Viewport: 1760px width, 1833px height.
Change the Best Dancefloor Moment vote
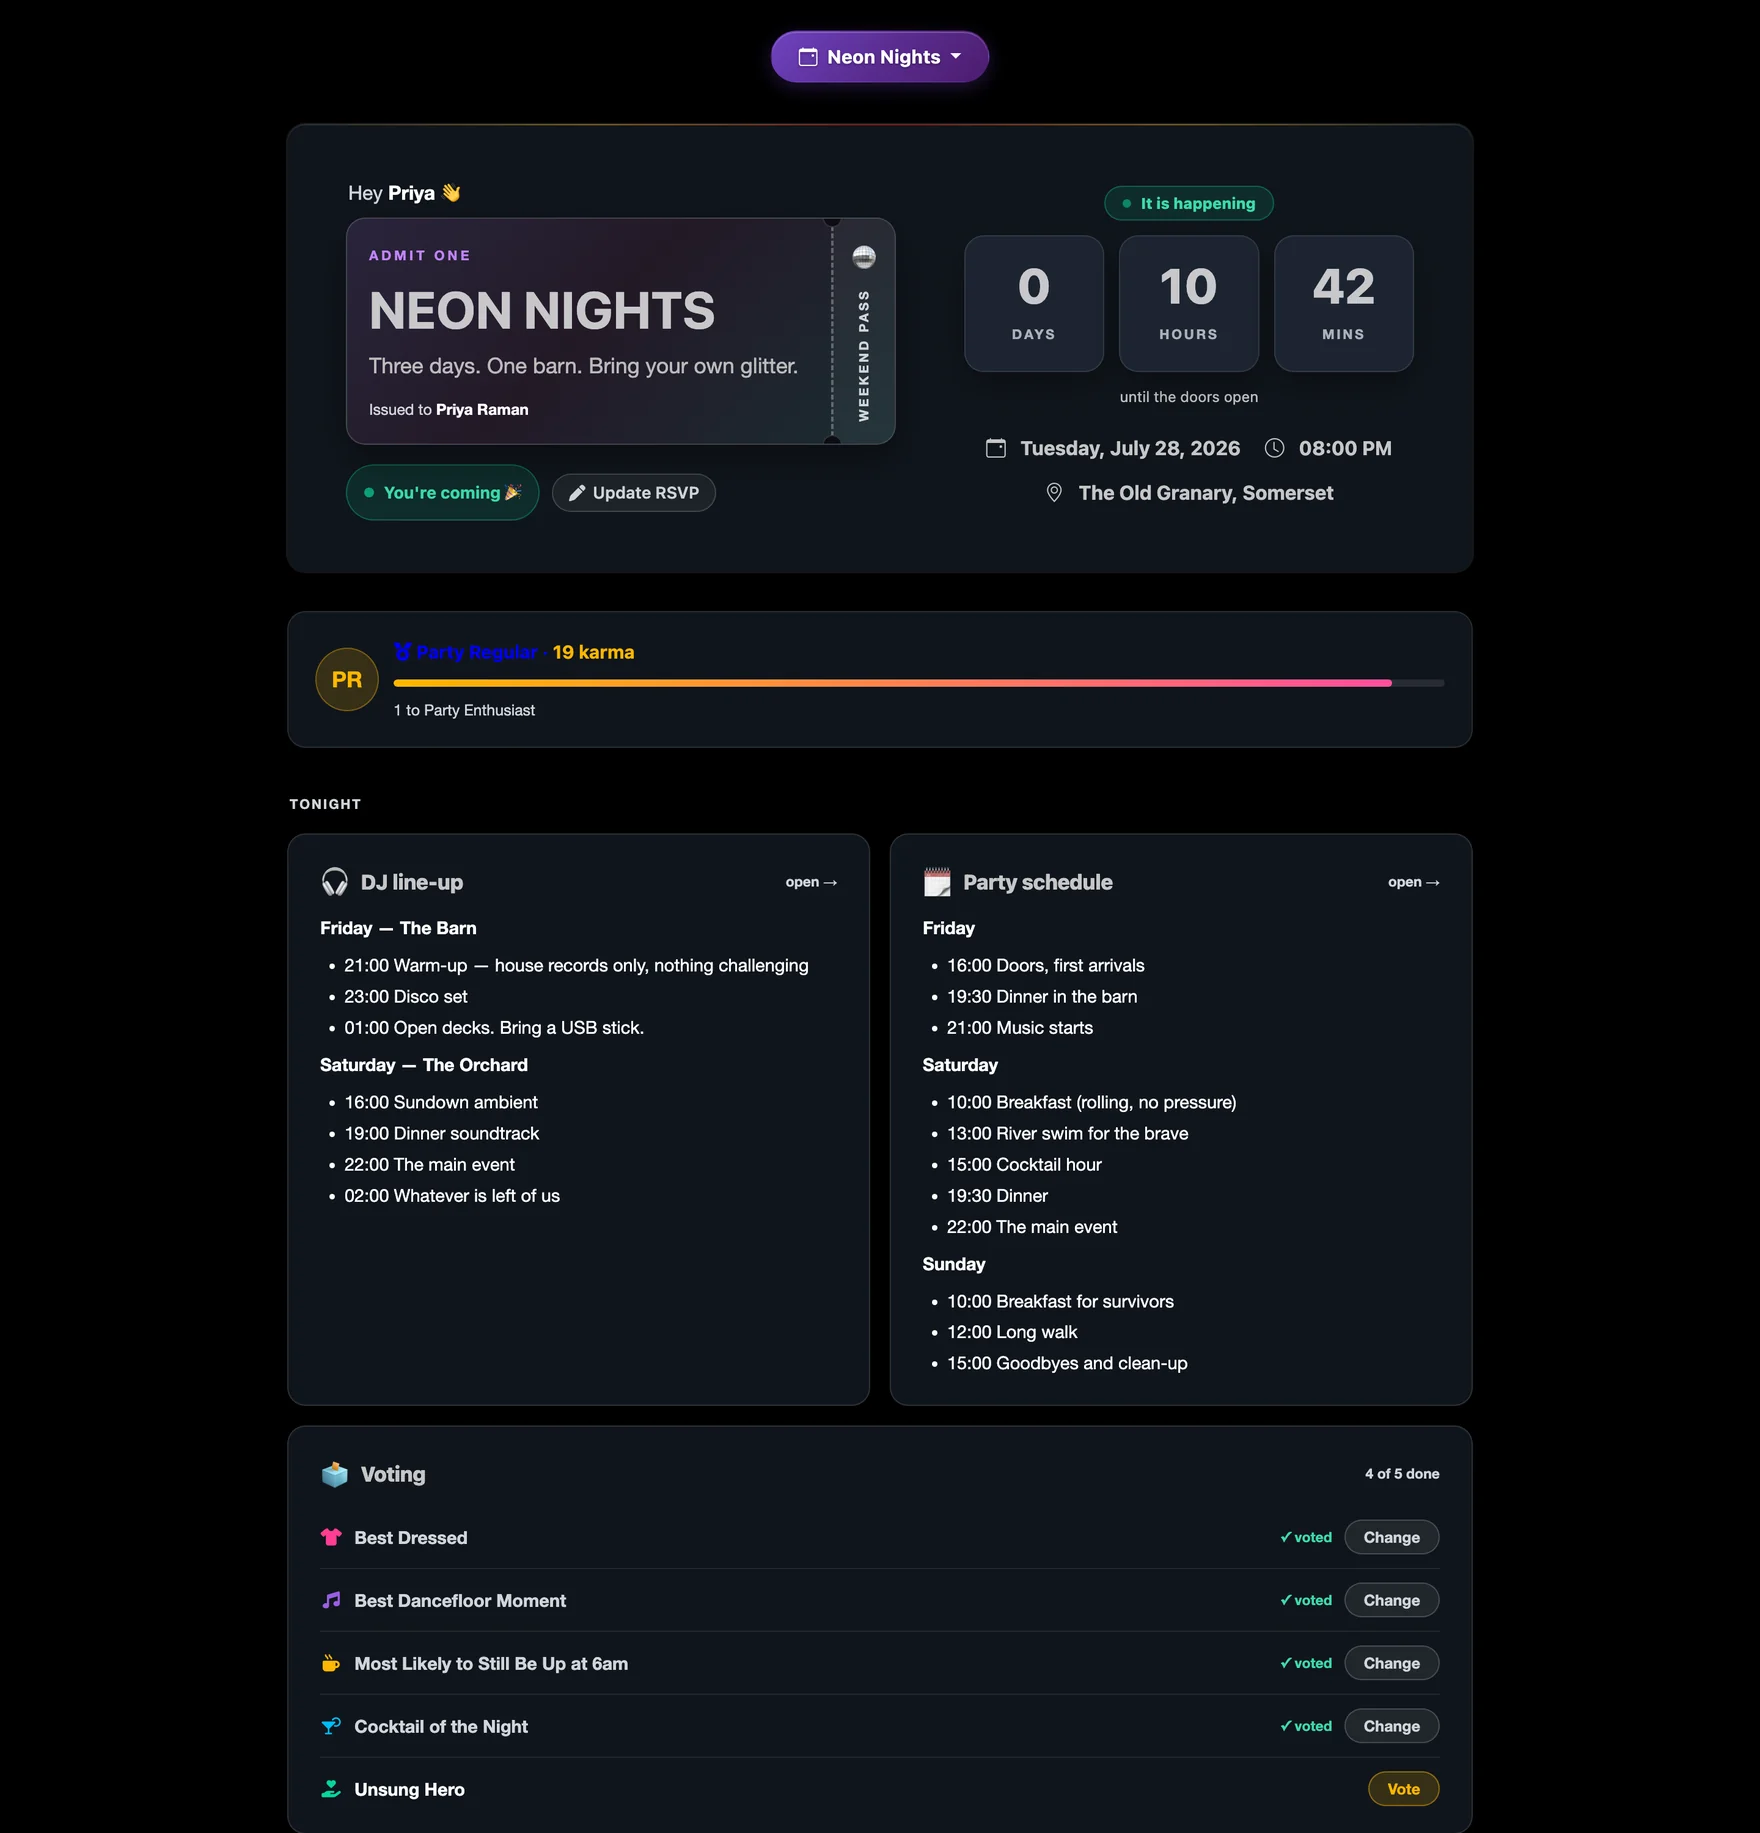click(x=1391, y=1600)
